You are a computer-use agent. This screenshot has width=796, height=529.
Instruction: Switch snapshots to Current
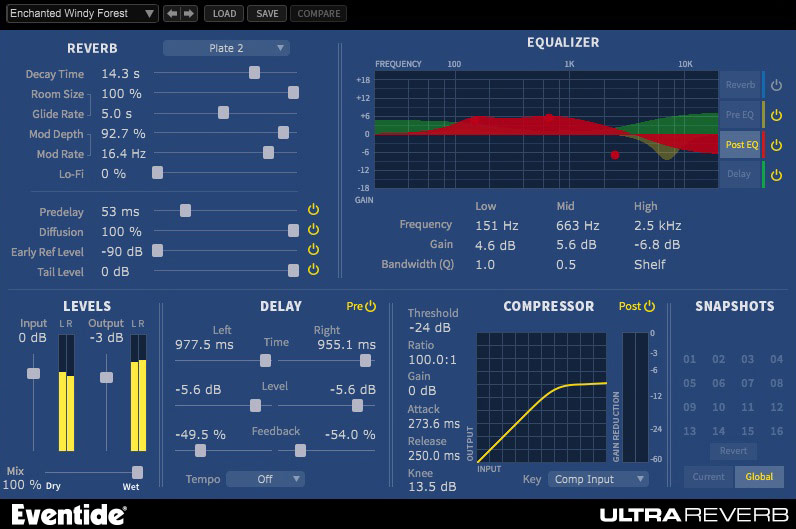click(709, 477)
